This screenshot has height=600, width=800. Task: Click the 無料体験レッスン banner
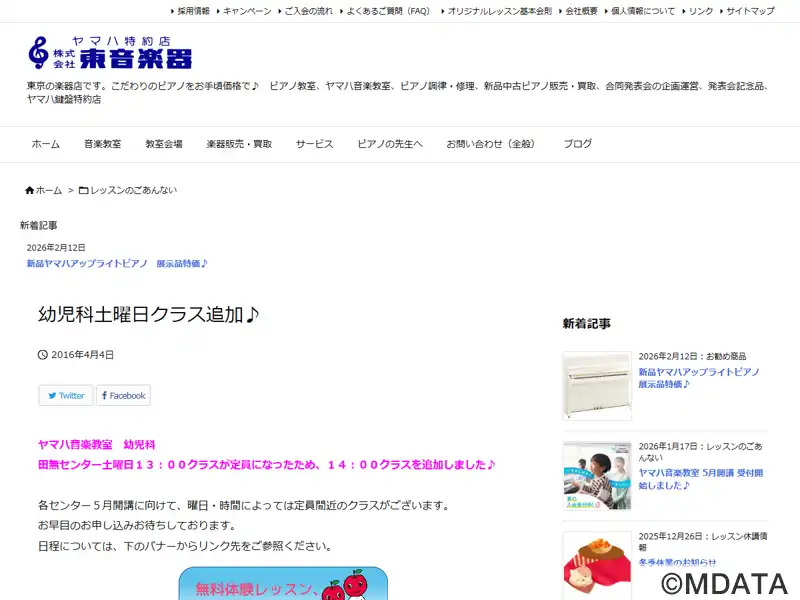pyautogui.click(x=283, y=583)
